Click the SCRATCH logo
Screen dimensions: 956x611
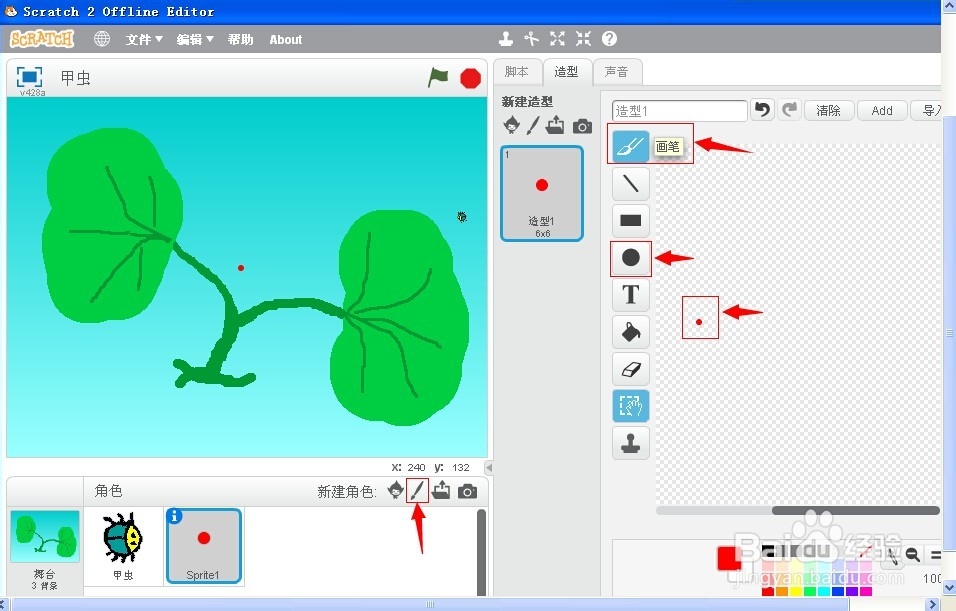click(42, 39)
